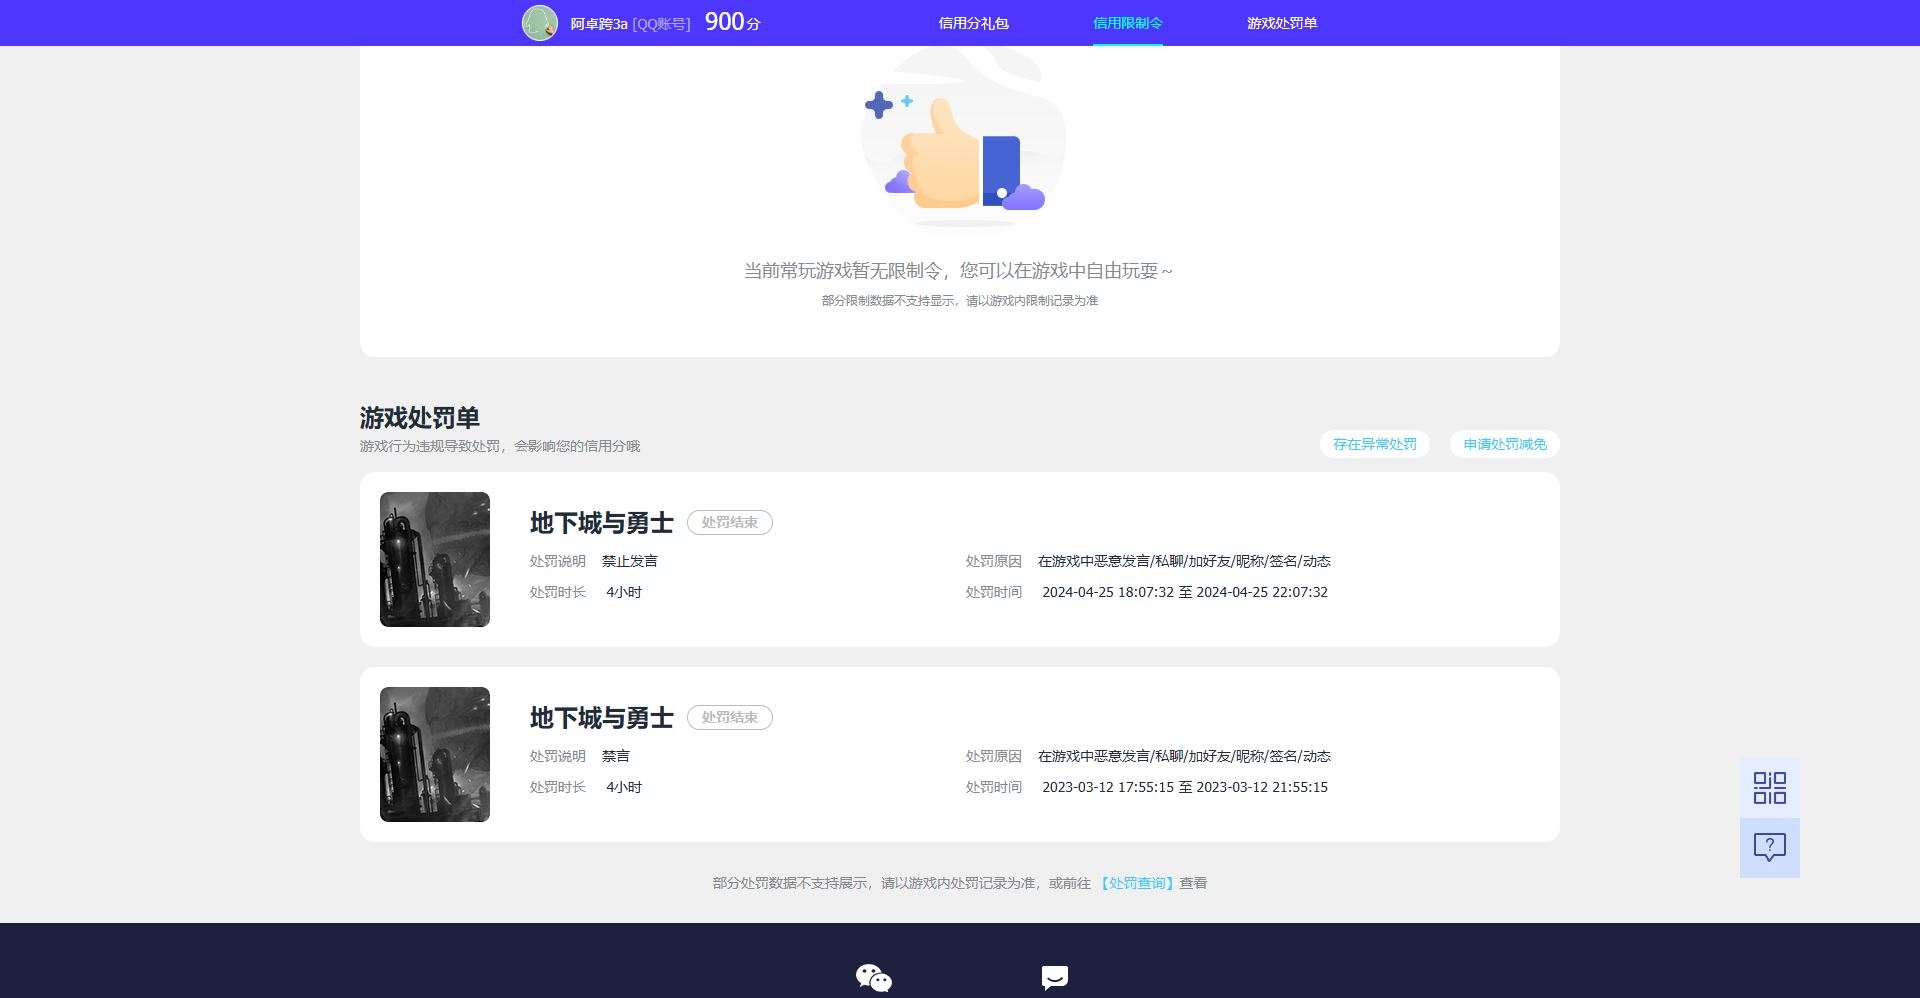Click 4小时 duration on 2023 penalty card
This screenshot has width=1920, height=998.
(624, 787)
